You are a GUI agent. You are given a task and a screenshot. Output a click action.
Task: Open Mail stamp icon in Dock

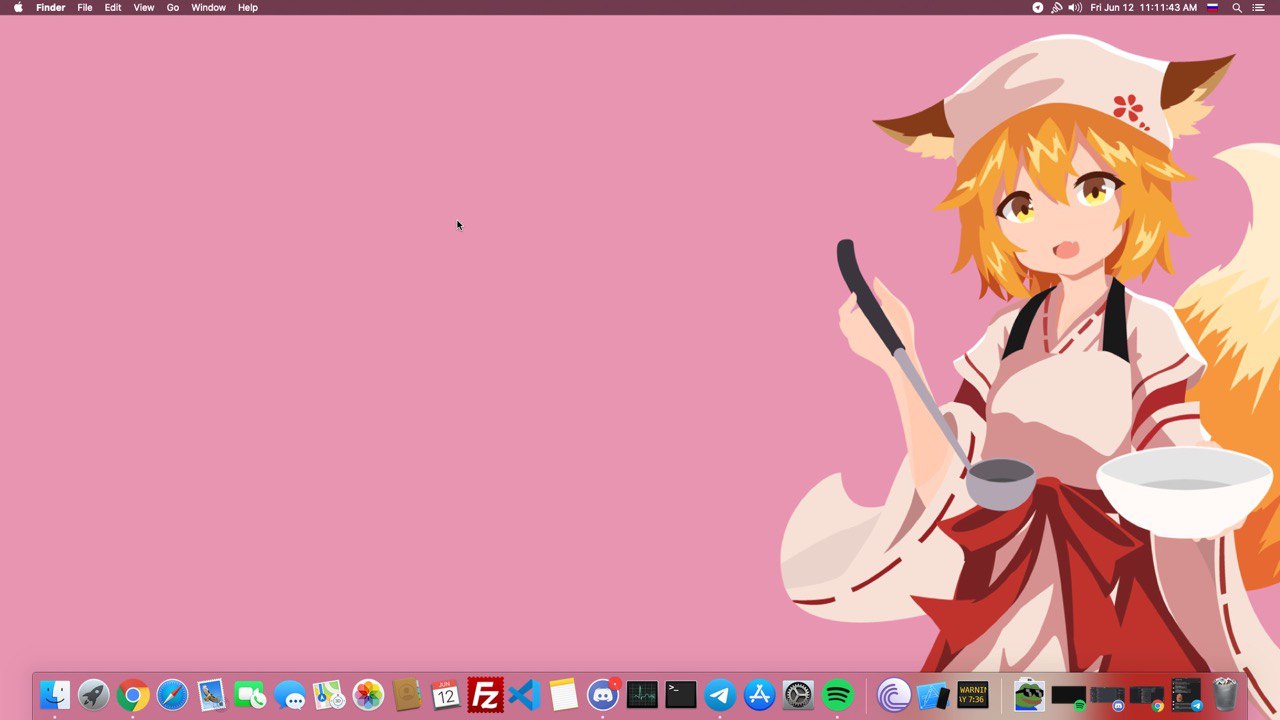211,694
